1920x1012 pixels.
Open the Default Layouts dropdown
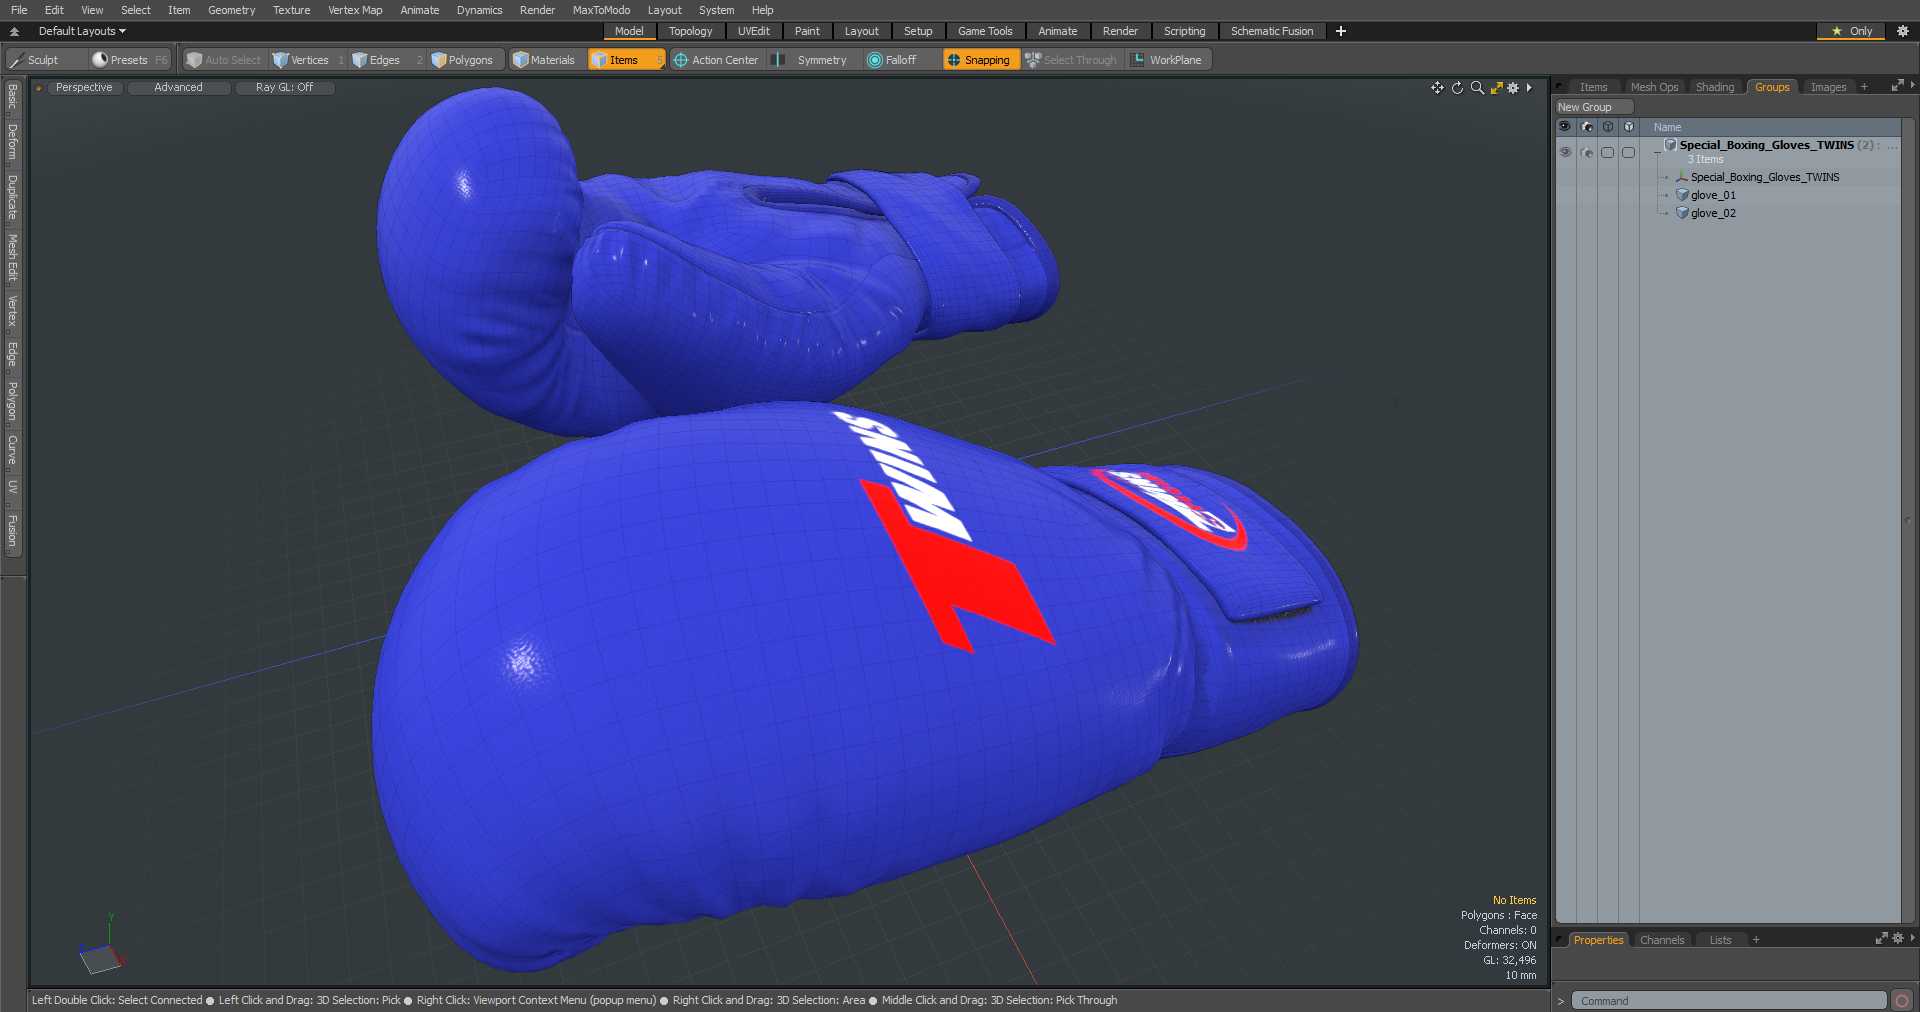(82, 31)
